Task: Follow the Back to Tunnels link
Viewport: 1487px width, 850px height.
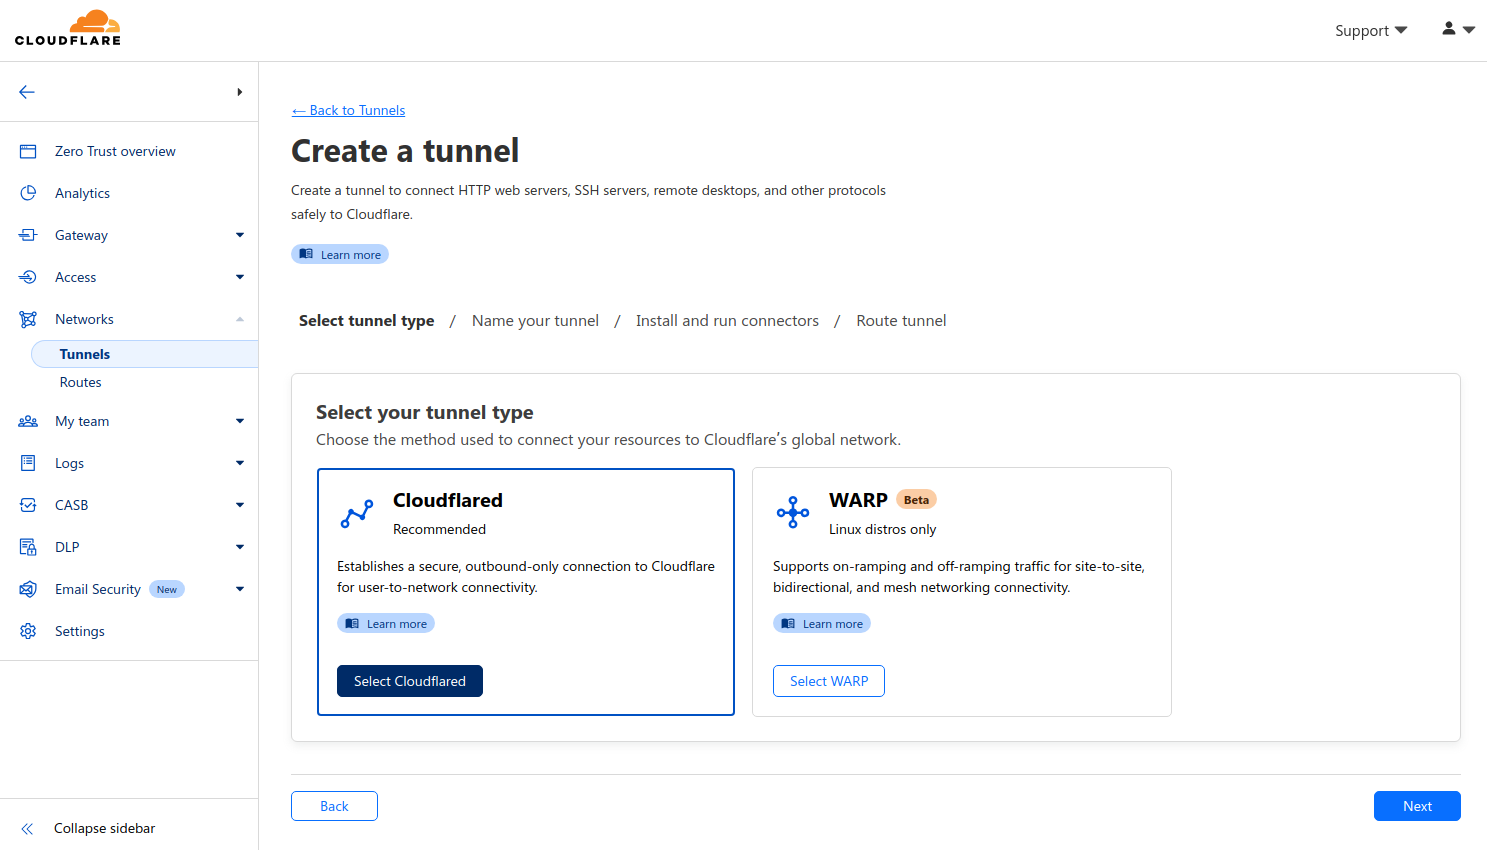Action: click(x=348, y=110)
